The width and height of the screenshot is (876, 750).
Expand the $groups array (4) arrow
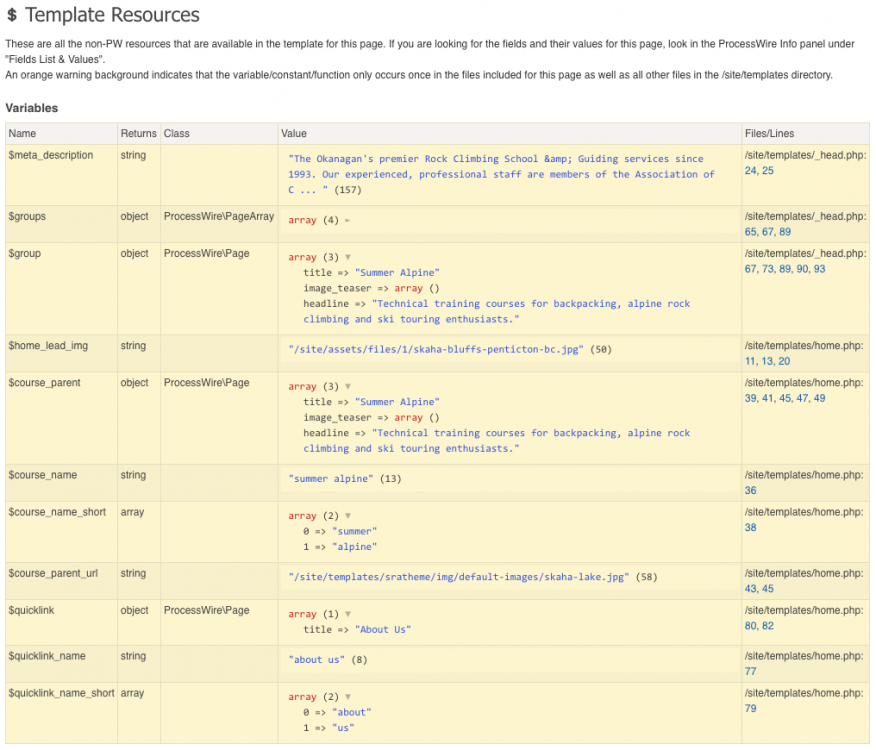(347, 220)
